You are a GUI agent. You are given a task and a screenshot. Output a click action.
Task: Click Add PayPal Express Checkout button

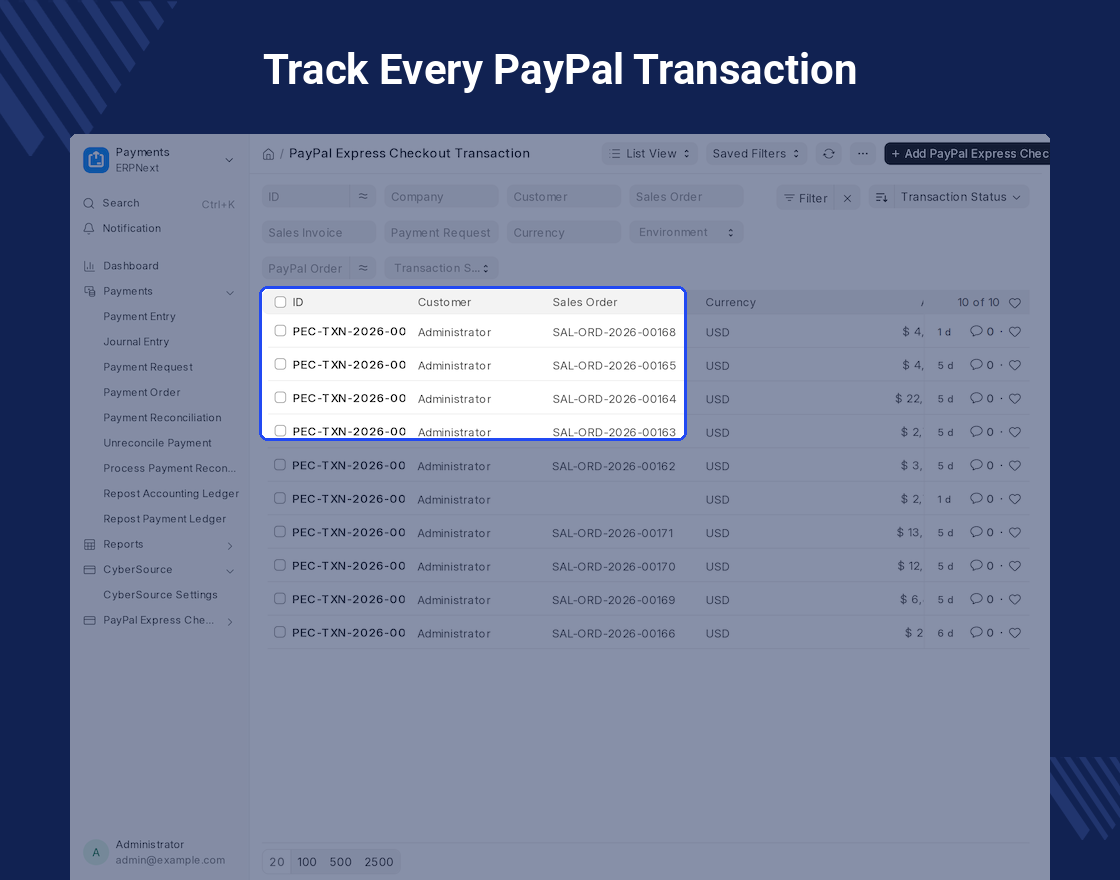point(967,154)
